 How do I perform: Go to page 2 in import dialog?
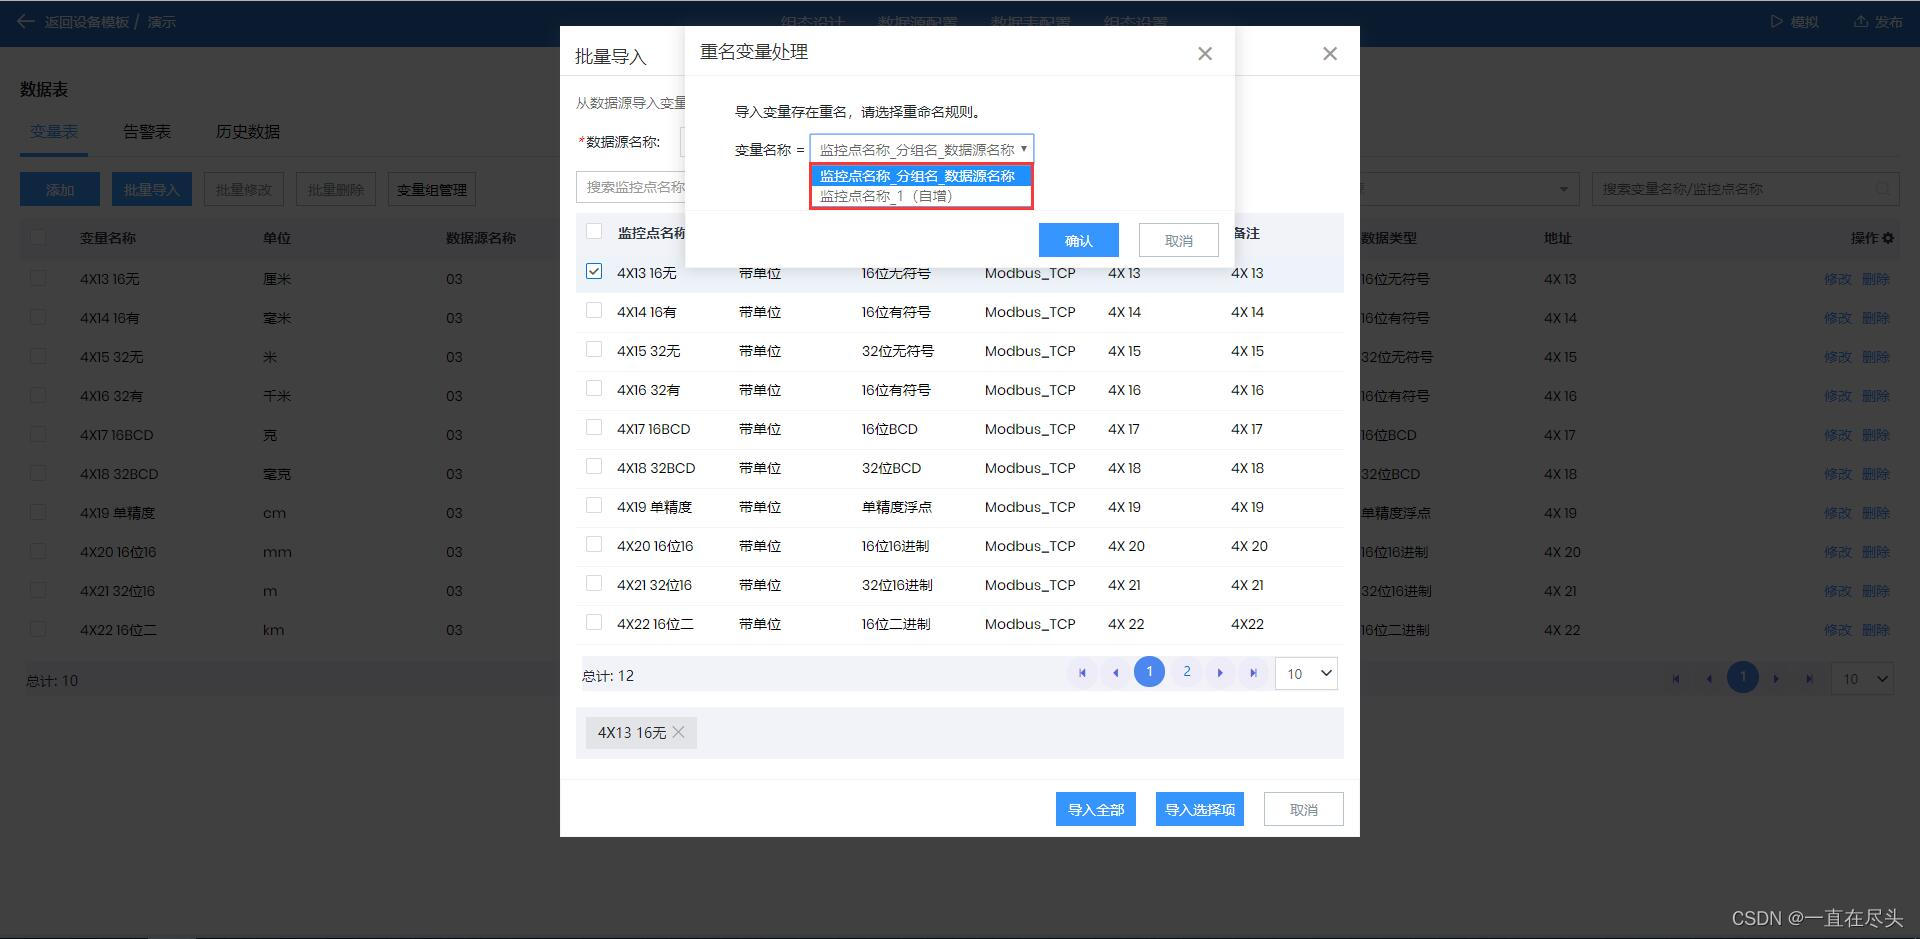tap(1187, 672)
